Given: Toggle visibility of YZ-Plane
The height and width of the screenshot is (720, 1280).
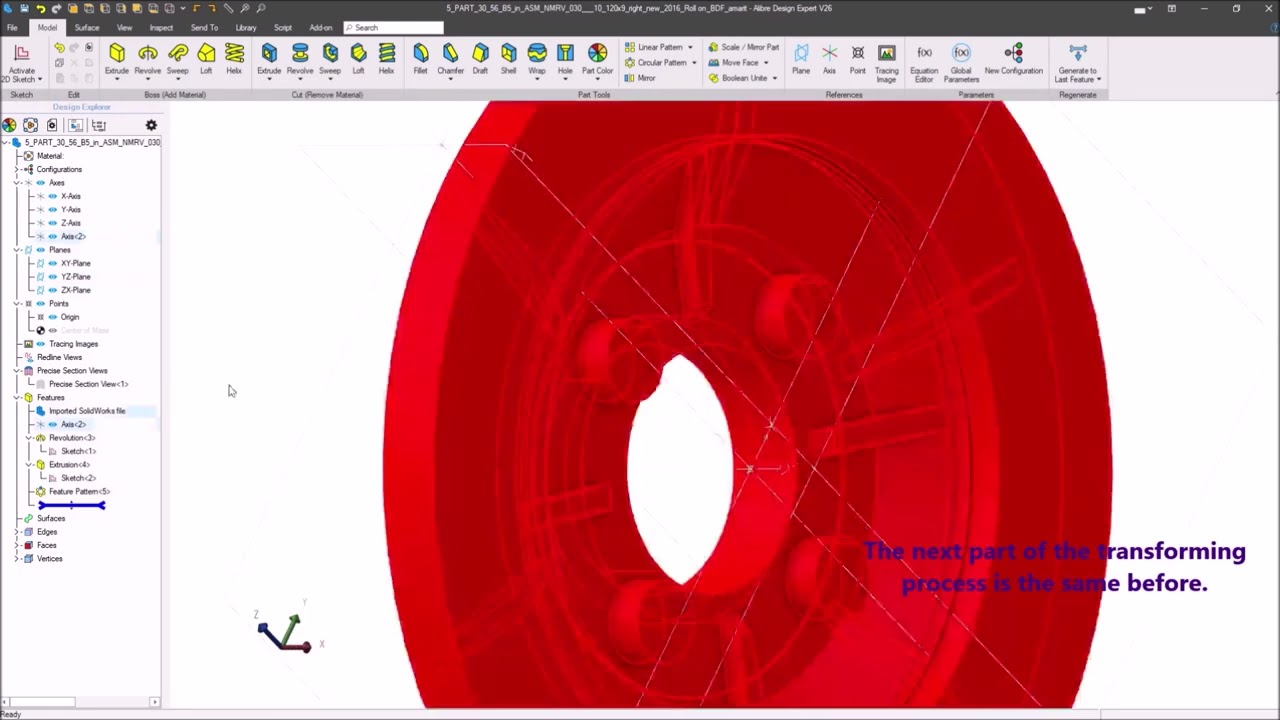Looking at the screenshot, I should tap(53, 277).
